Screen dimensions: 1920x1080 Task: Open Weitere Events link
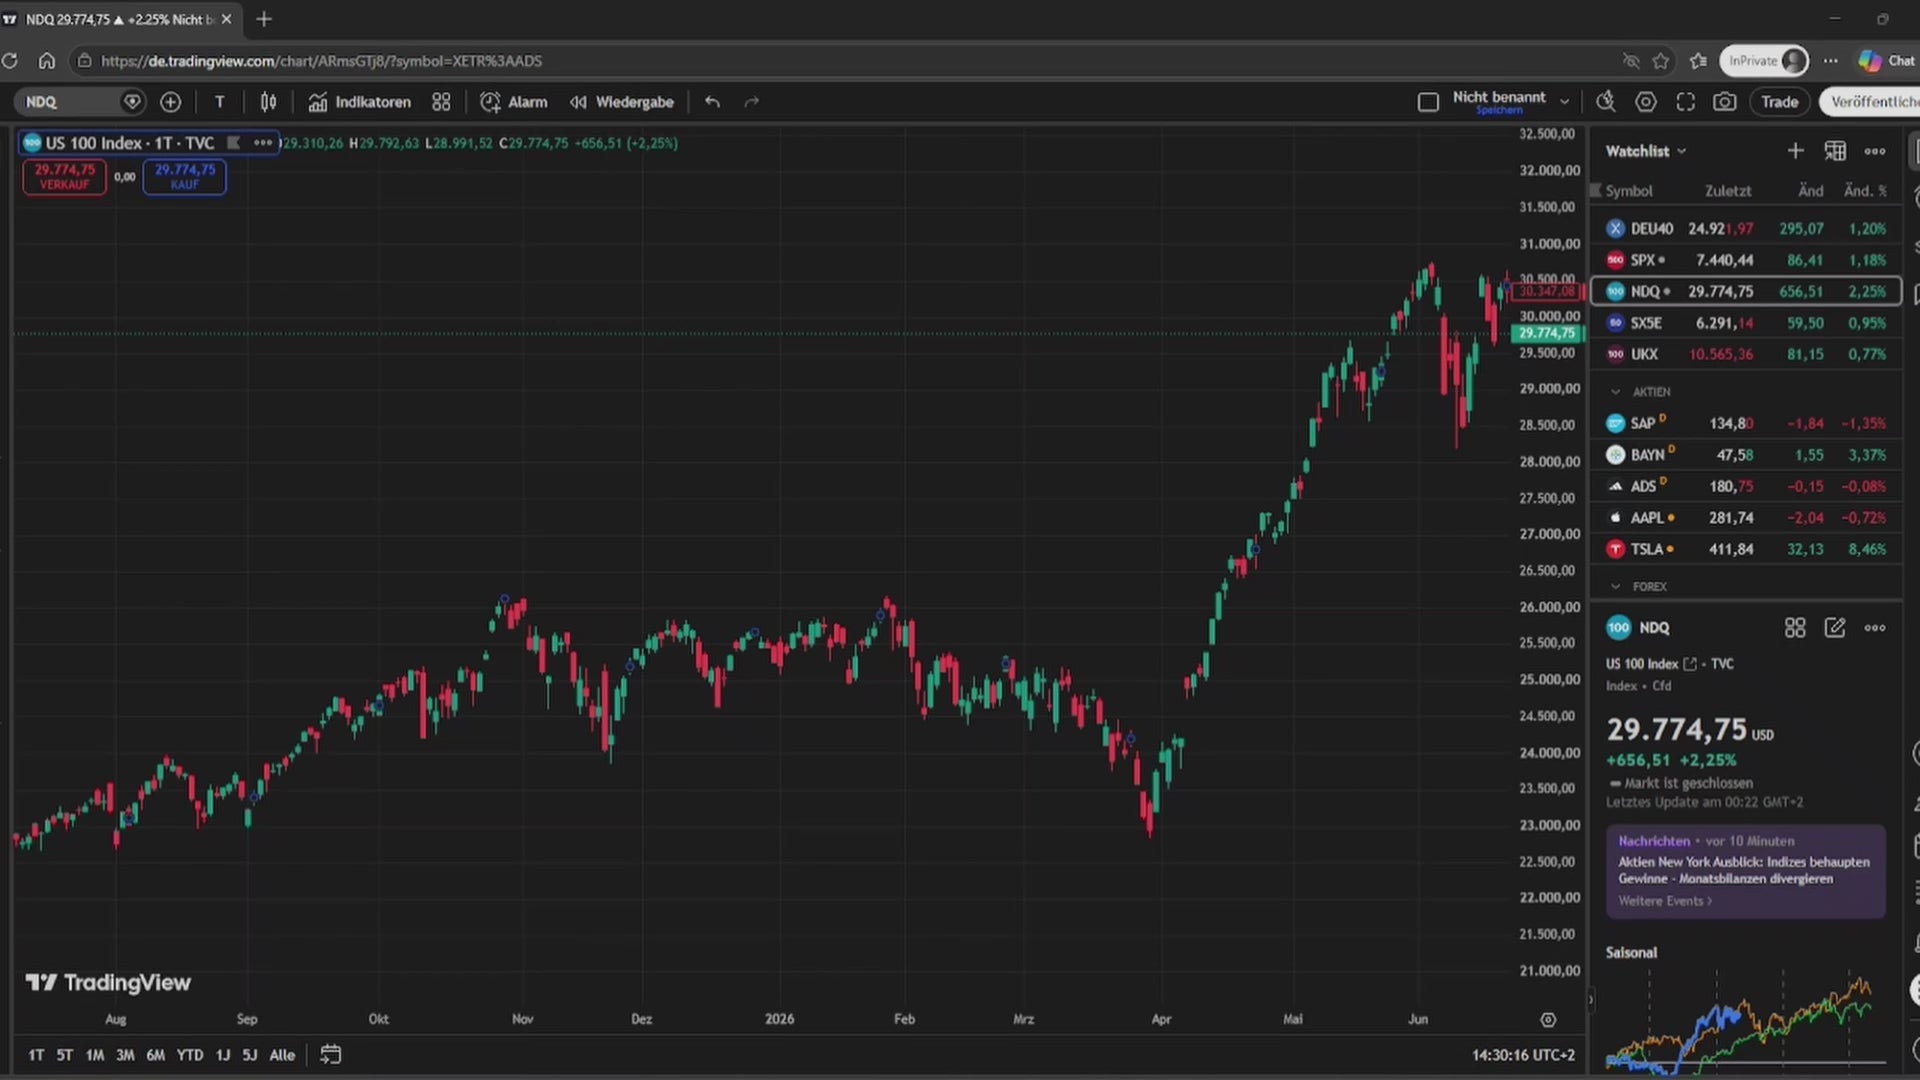tap(1665, 901)
